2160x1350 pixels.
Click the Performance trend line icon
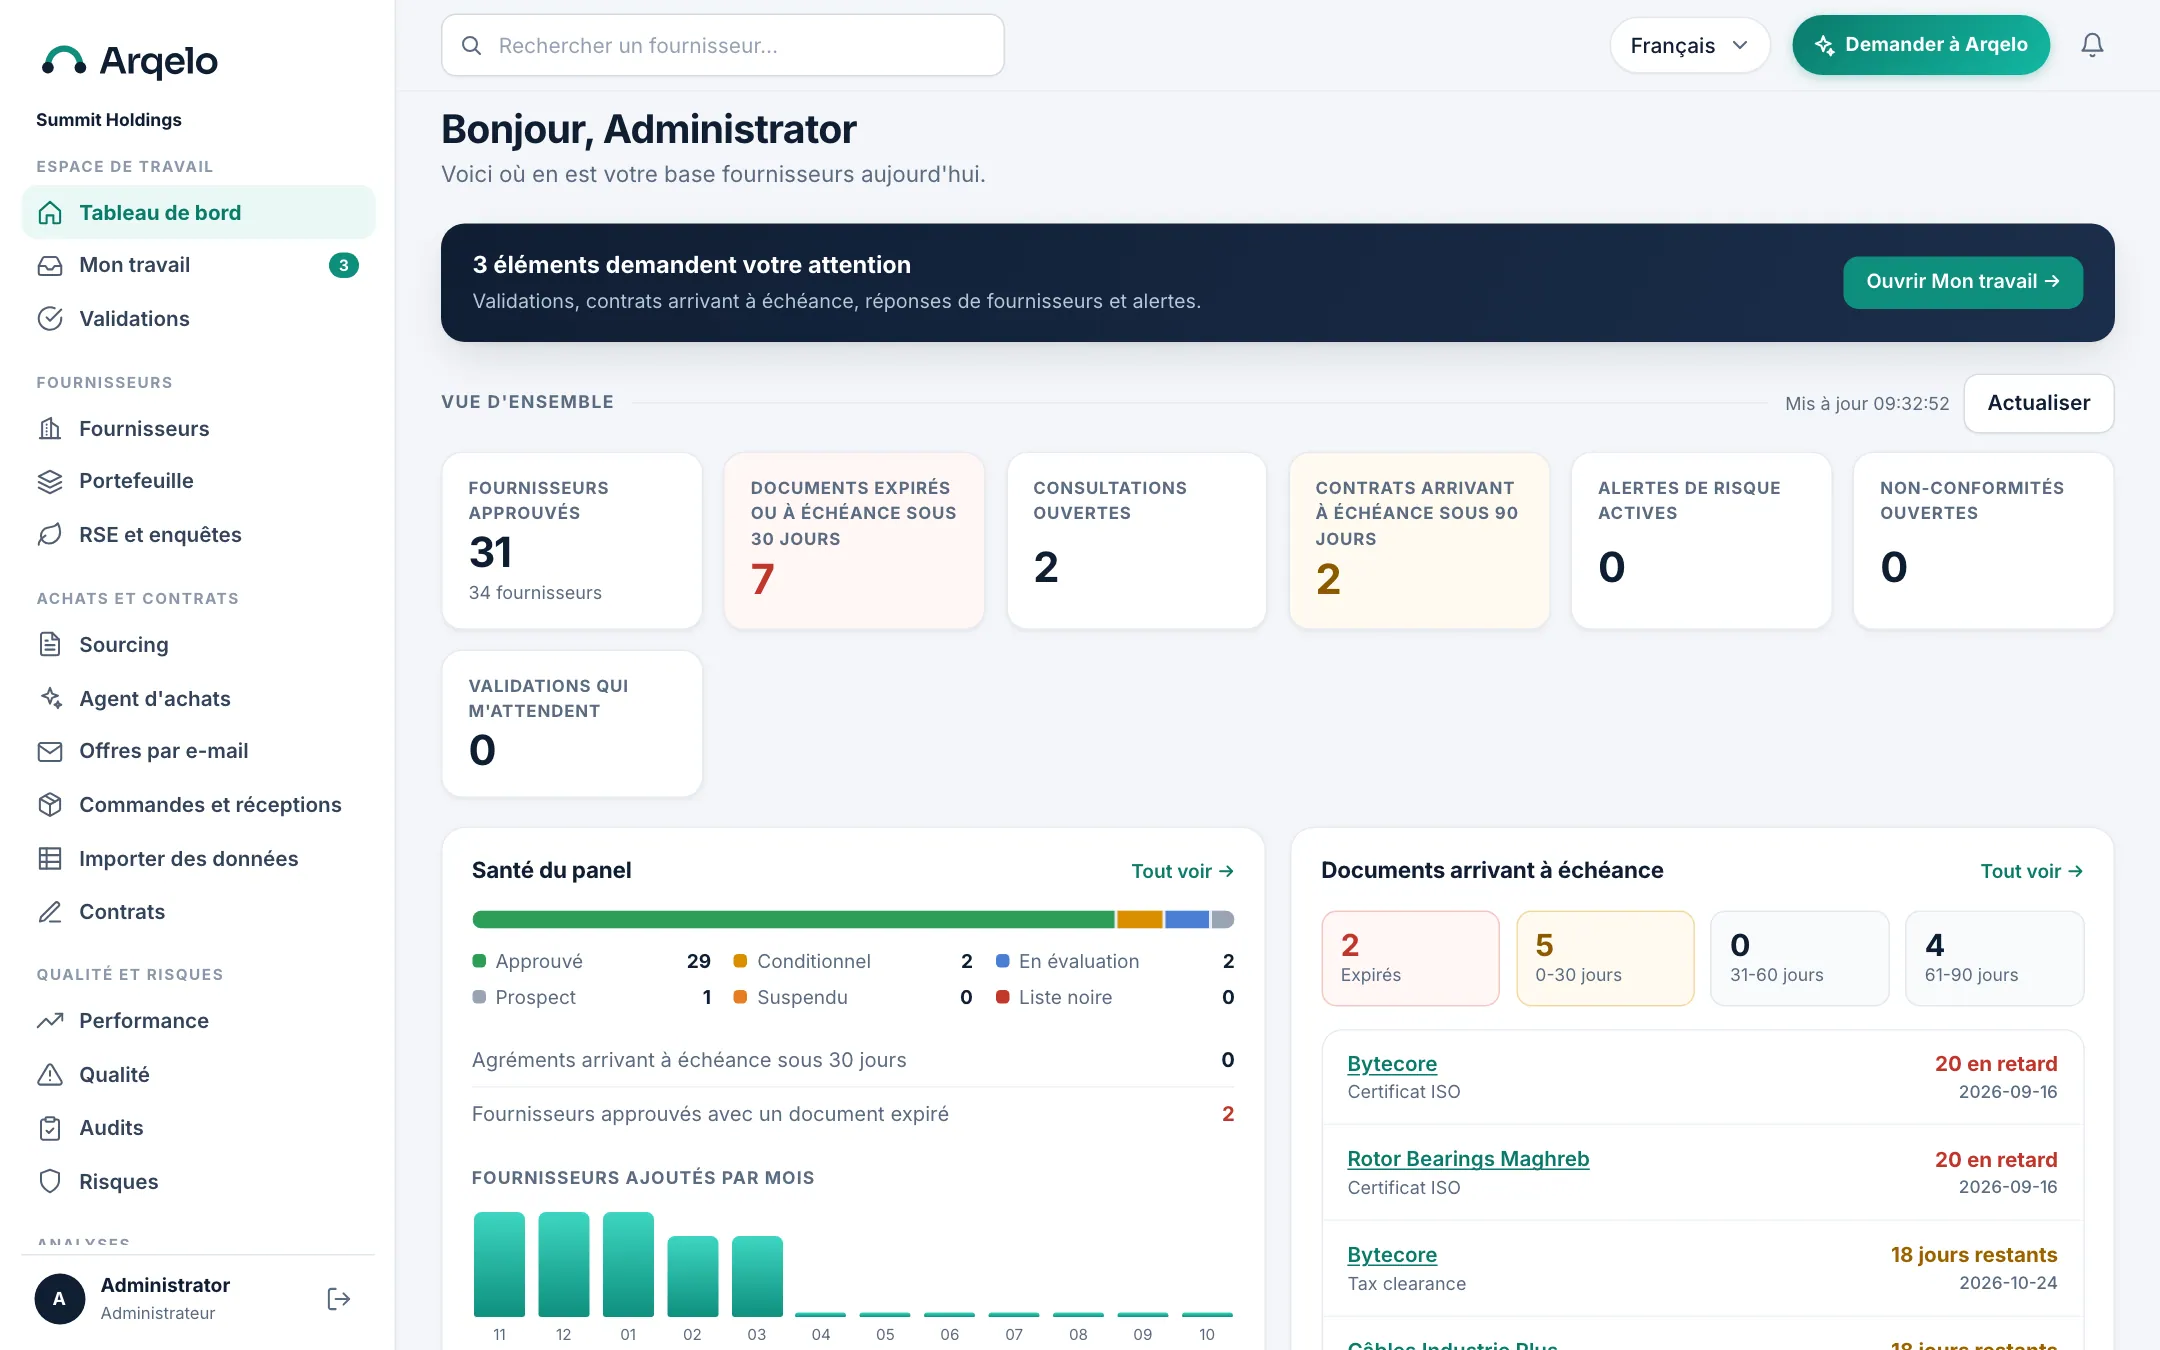coord(50,1021)
